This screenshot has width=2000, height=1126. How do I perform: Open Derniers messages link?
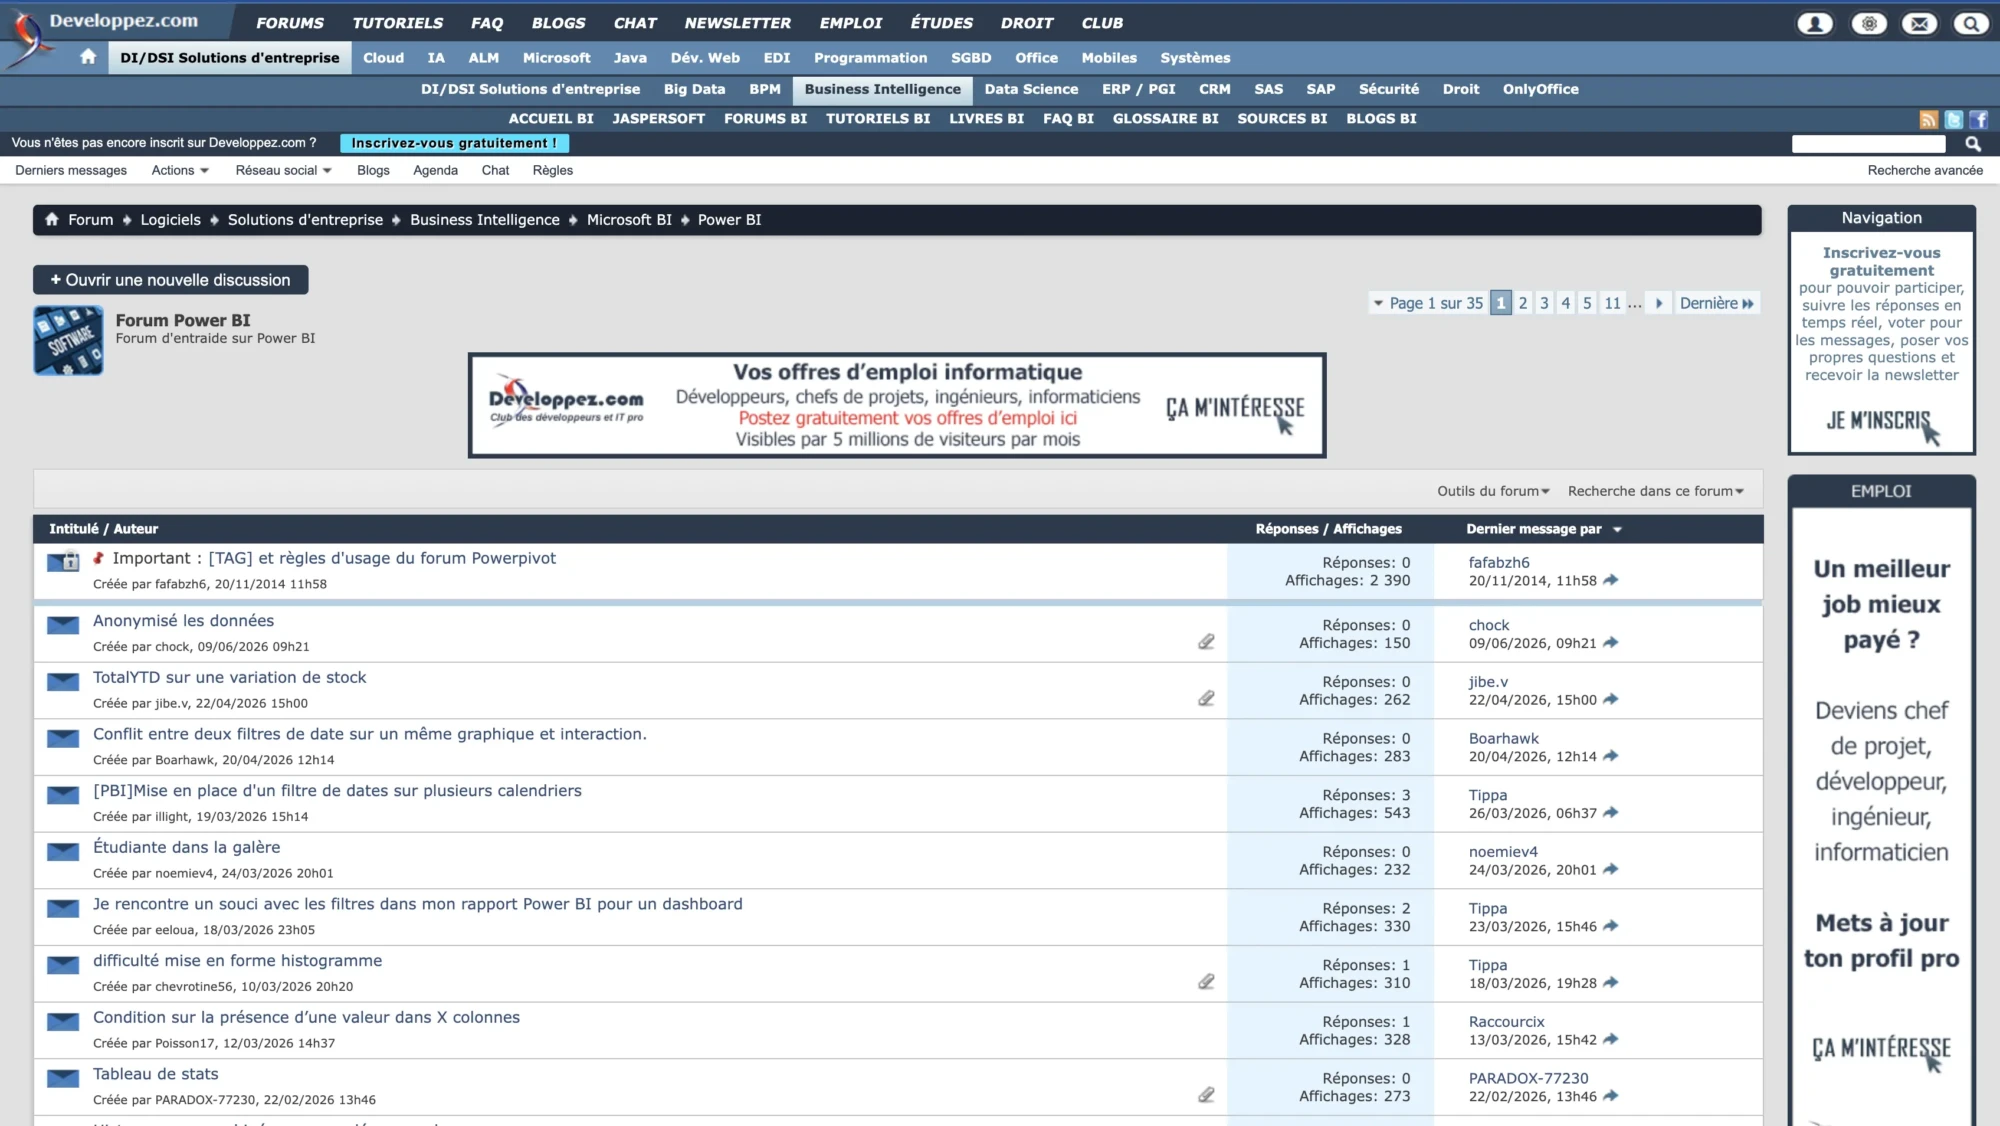pos(71,170)
